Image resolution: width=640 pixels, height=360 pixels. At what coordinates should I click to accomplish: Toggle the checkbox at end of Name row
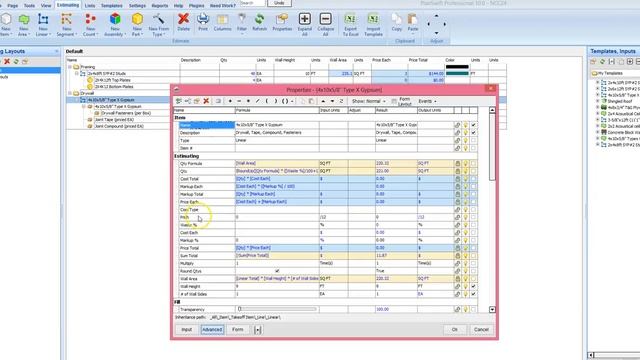(x=473, y=125)
